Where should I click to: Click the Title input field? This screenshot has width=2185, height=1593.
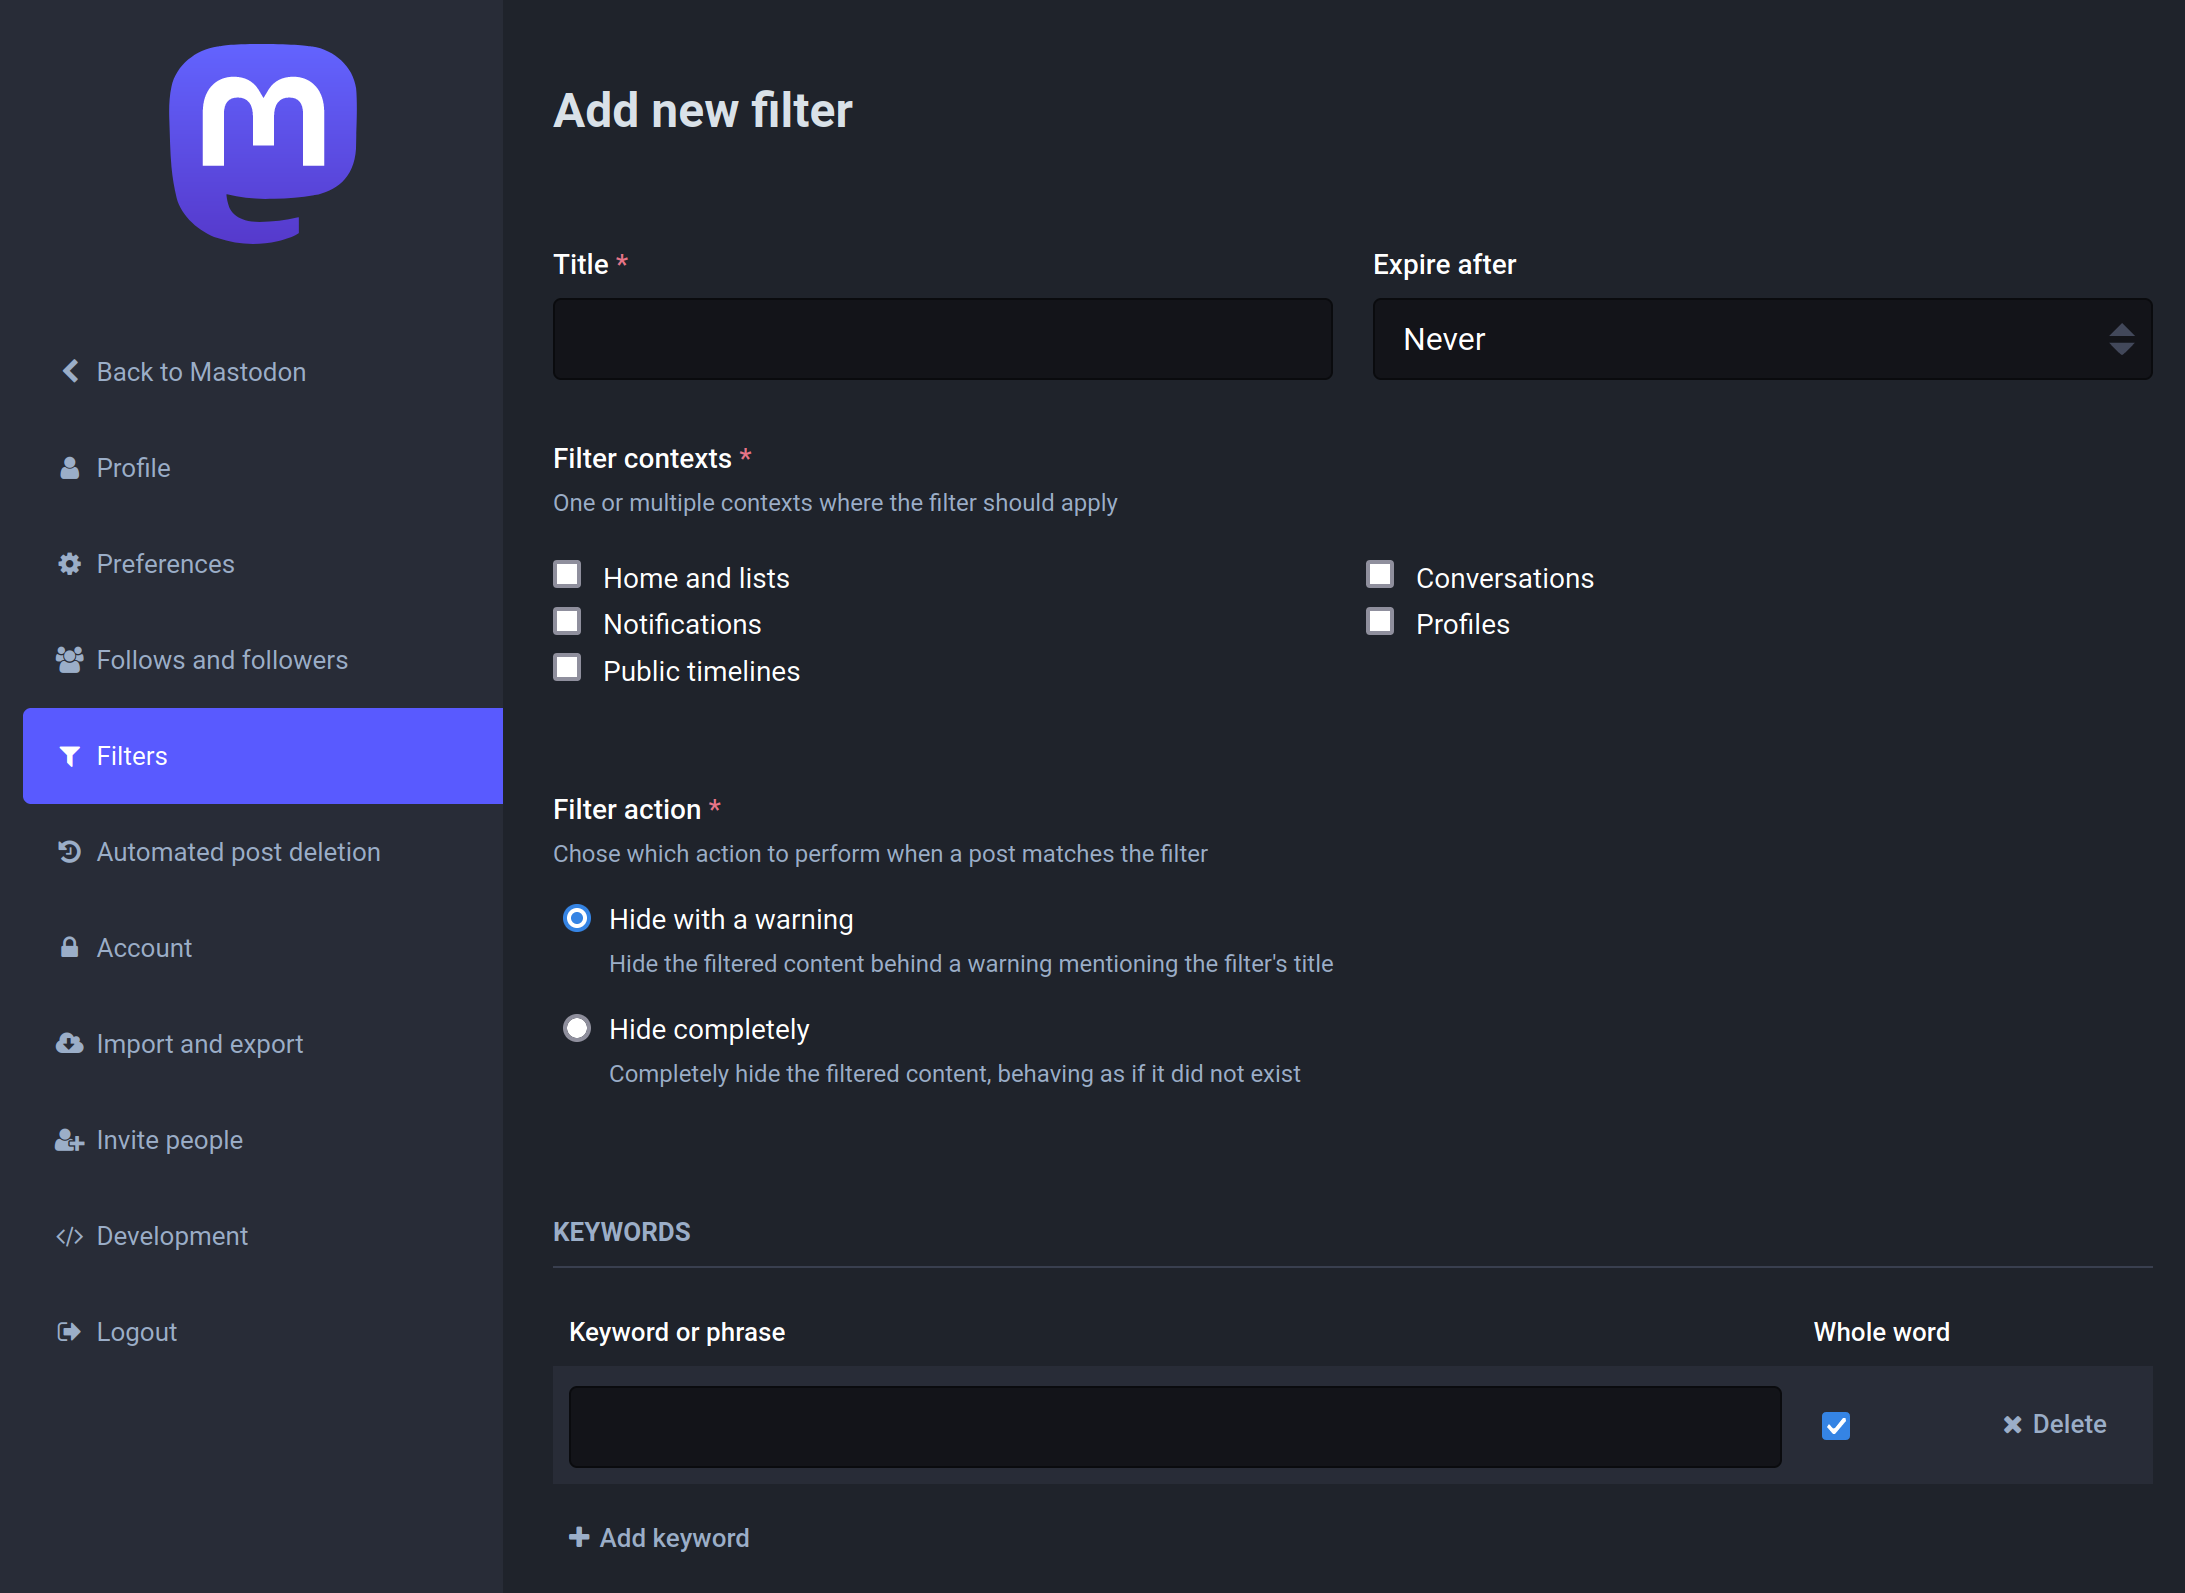(941, 339)
